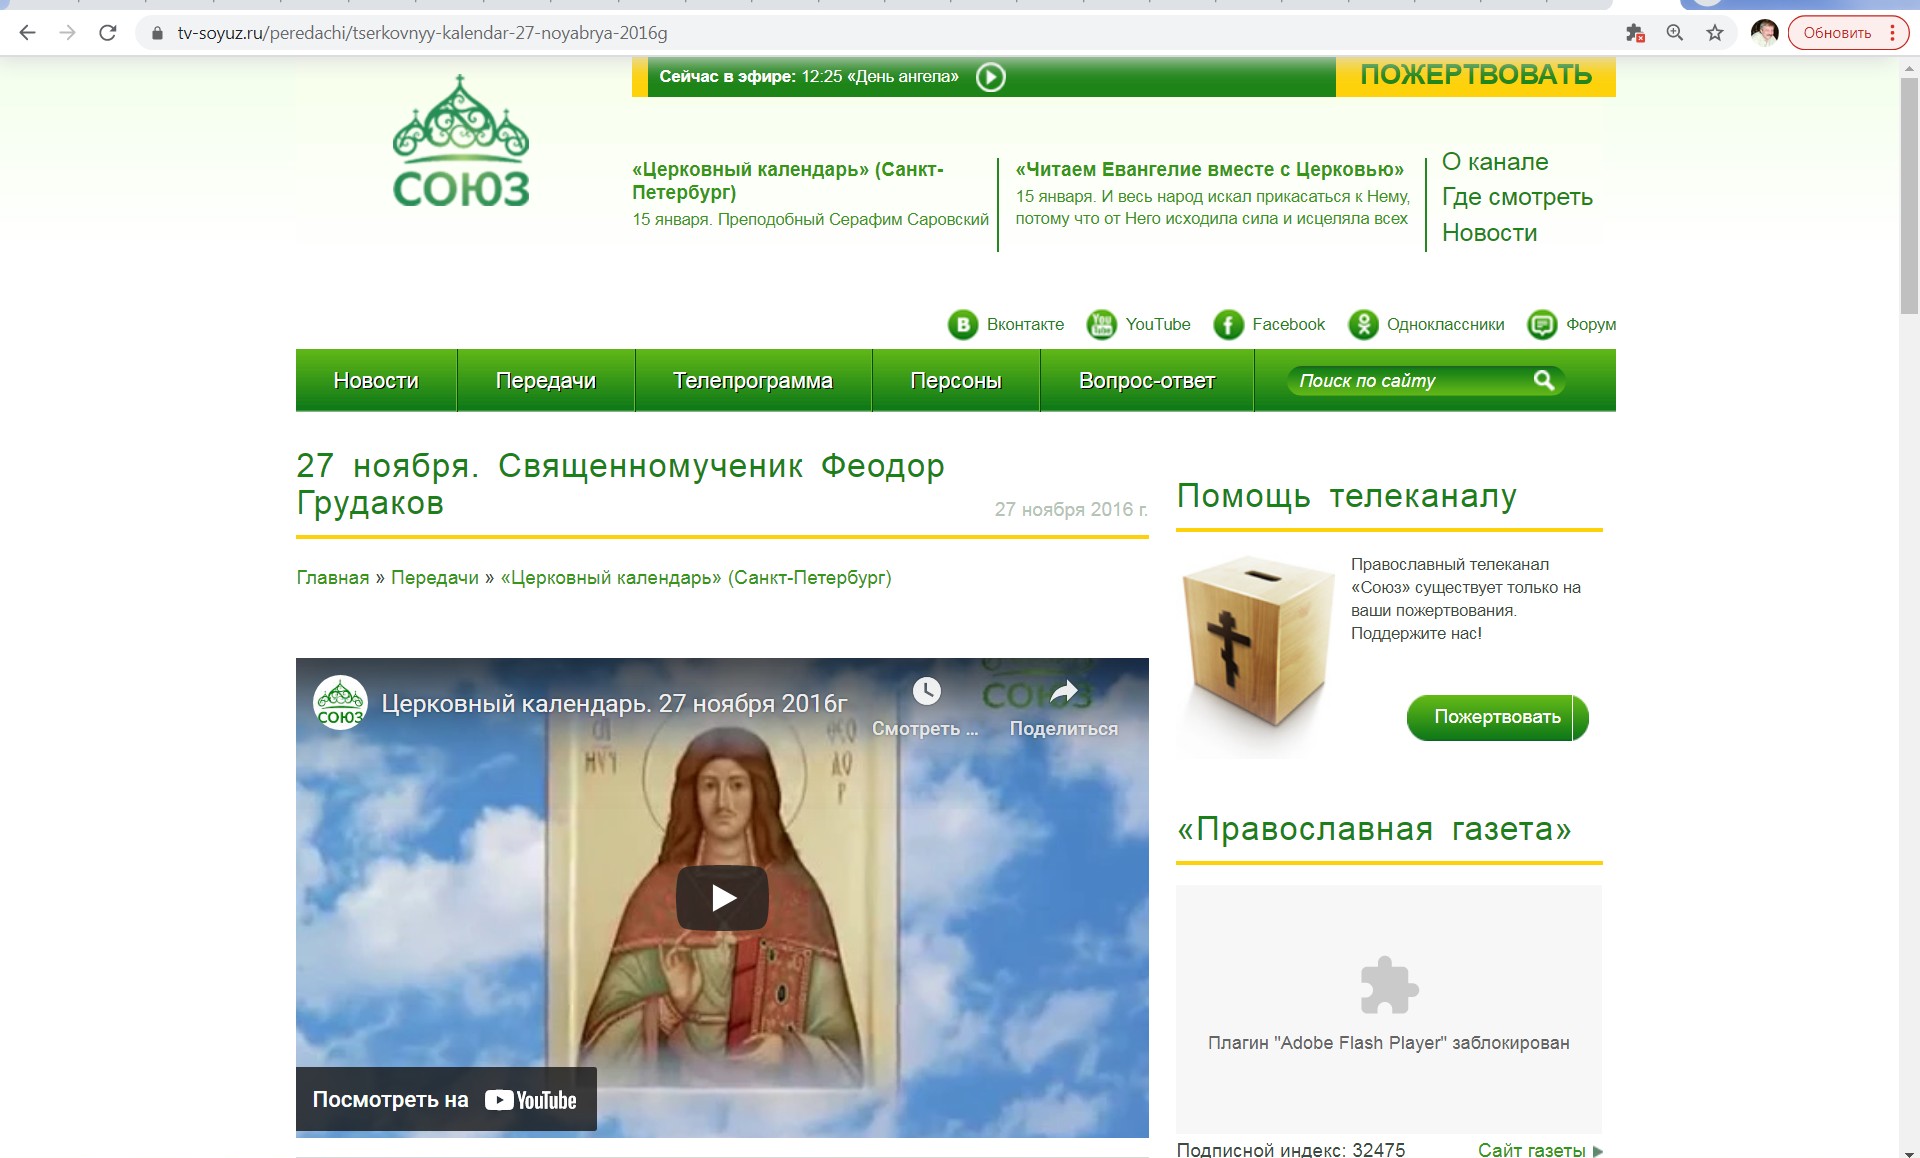Play the live broadcast with the play circle icon
The height and width of the screenshot is (1158, 1920).
(x=990, y=77)
